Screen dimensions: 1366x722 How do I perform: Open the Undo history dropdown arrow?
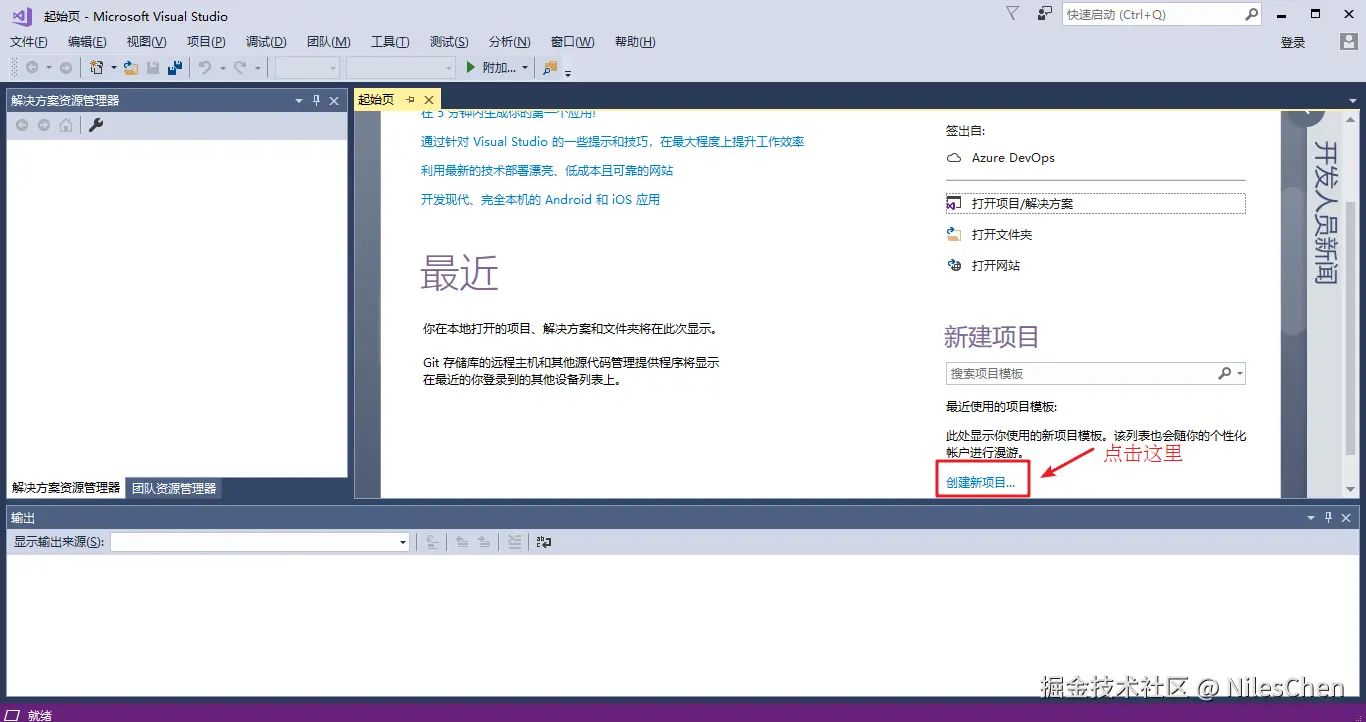click(x=223, y=68)
